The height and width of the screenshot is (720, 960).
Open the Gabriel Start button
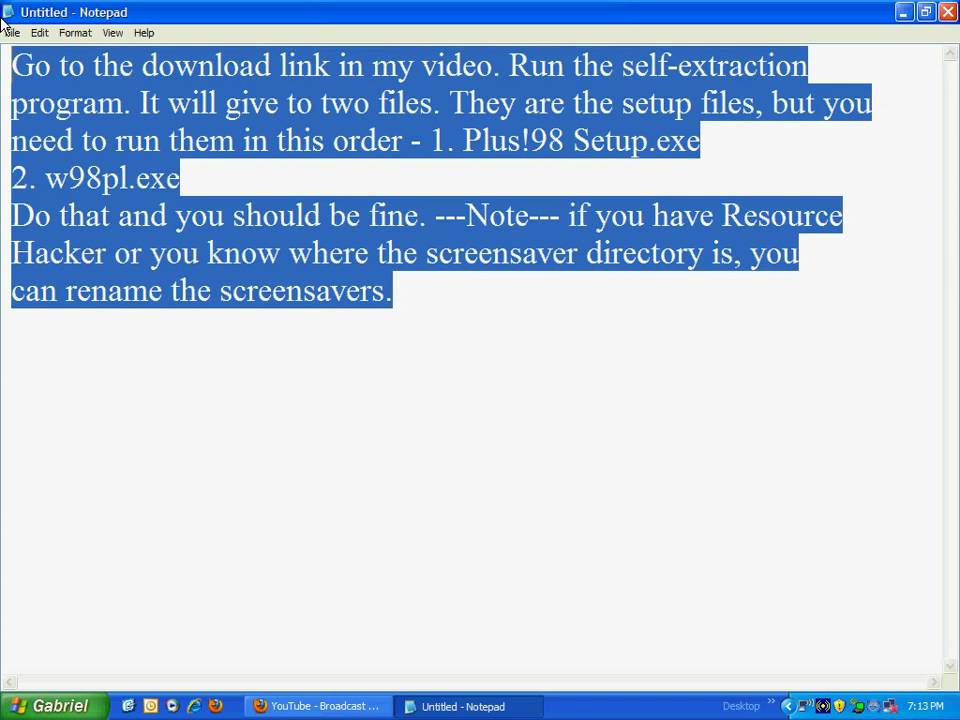(x=53, y=706)
